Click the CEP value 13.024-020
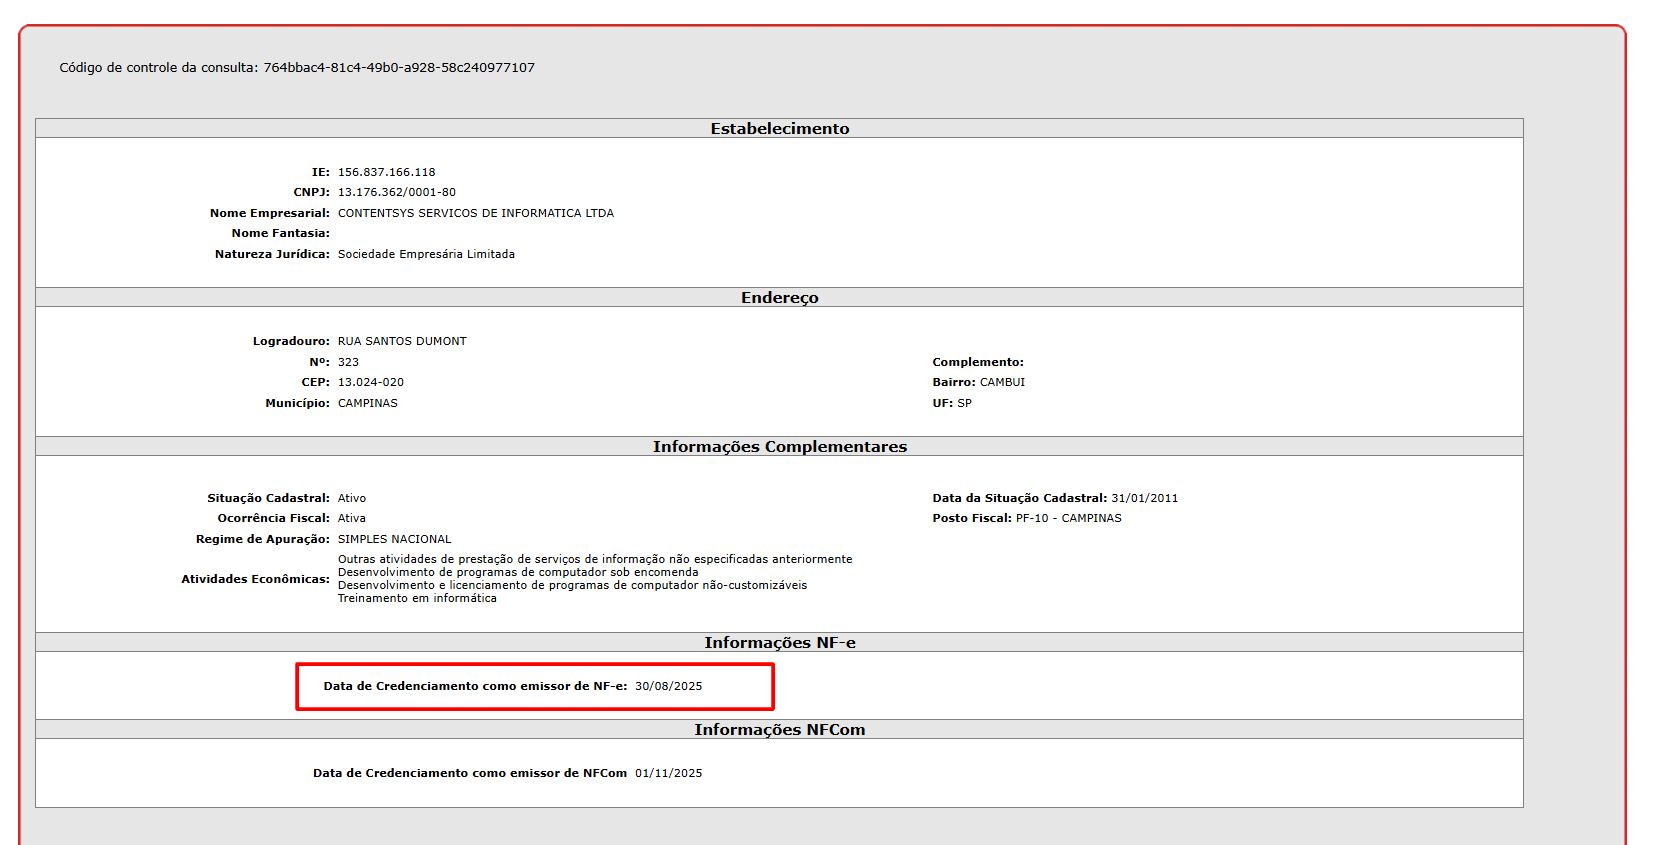The width and height of the screenshot is (1662, 845). [370, 382]
